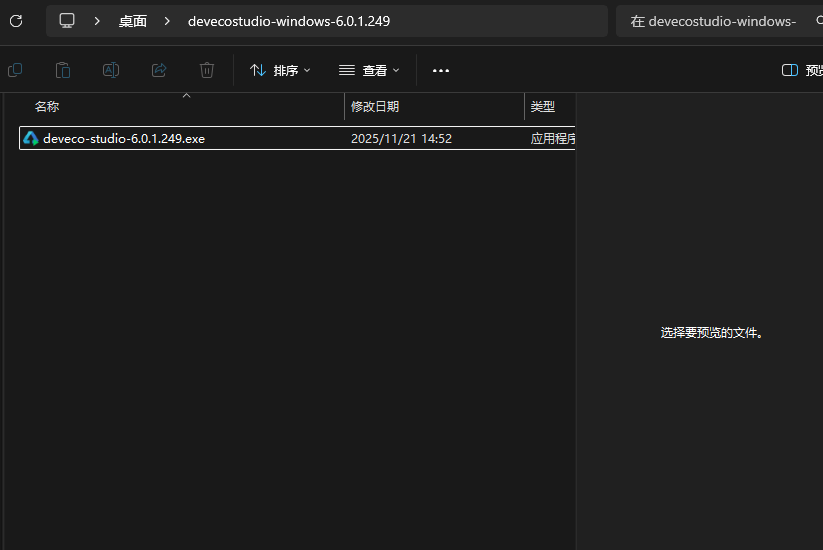The image size is (823, 550).
Task: Select the devecostudio-windows-6.0.1.249 breadcrumb
Action: tap(289, 21)
